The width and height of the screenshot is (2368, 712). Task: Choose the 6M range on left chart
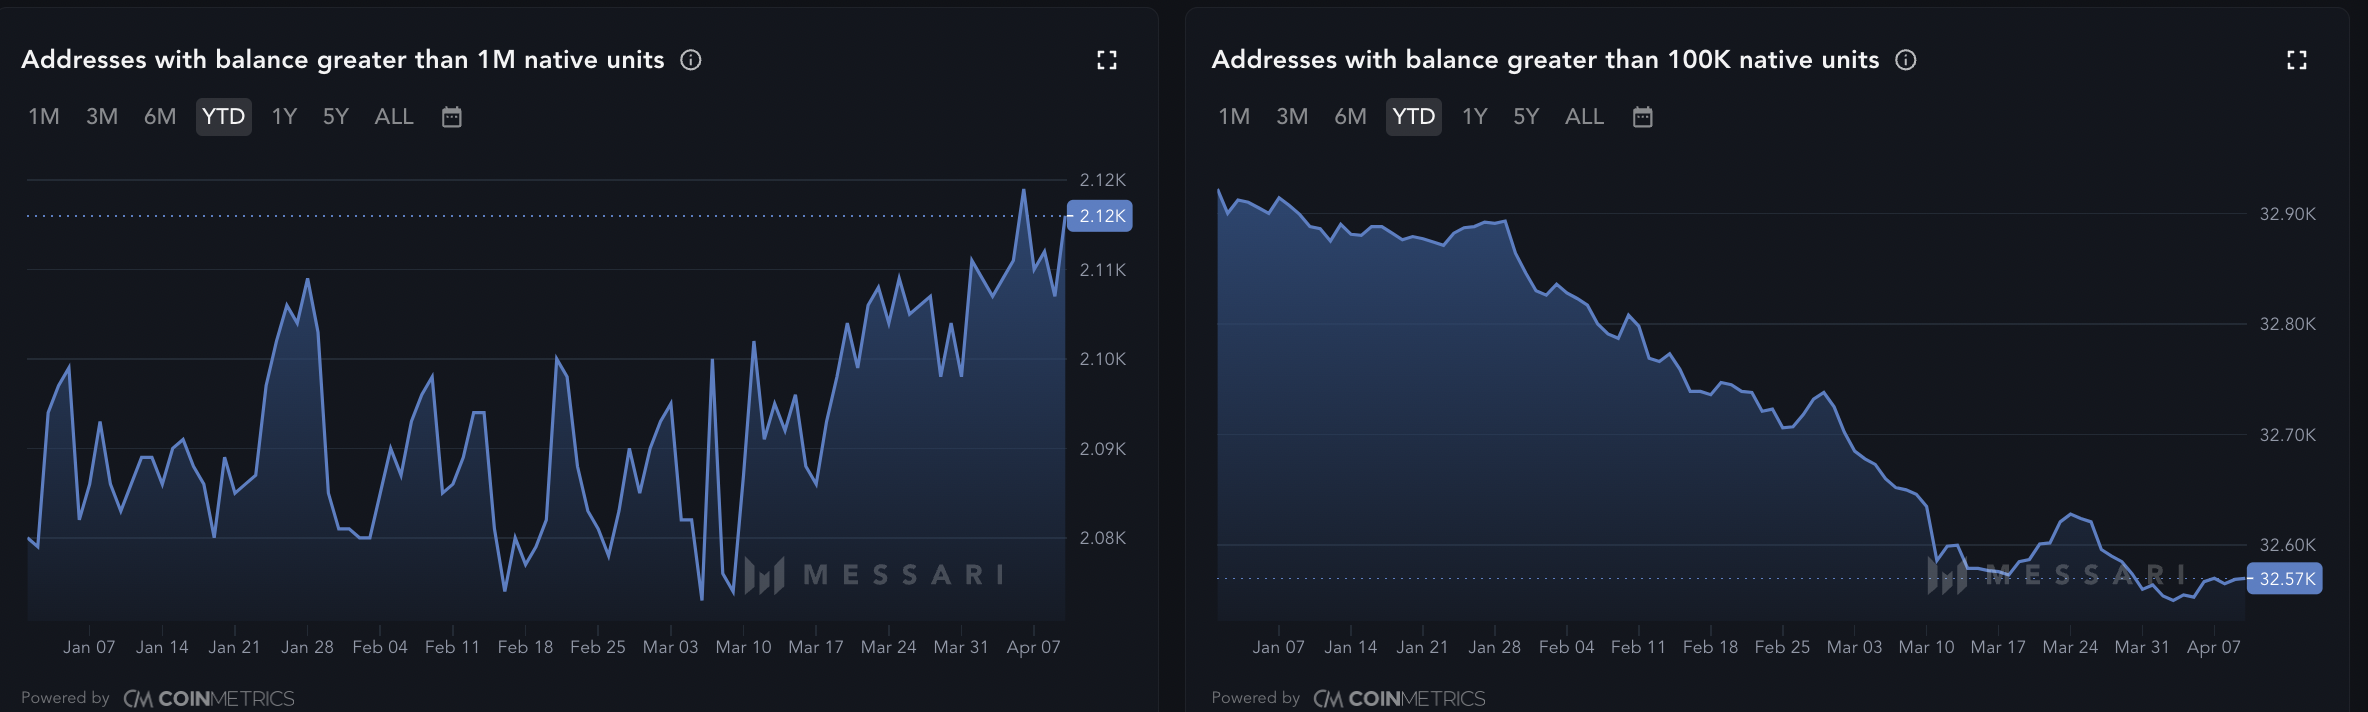pos(160,117)
